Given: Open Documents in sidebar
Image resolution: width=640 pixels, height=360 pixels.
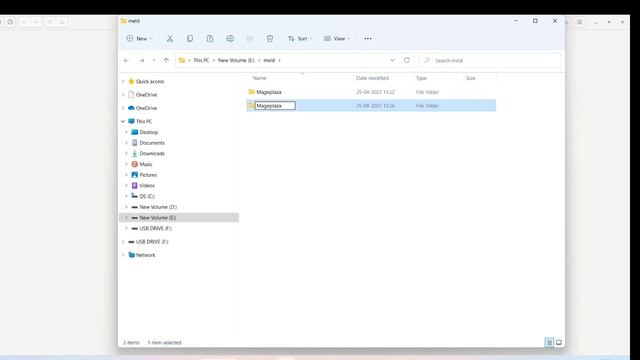Looking at the screenshot, I should point(152,143).
